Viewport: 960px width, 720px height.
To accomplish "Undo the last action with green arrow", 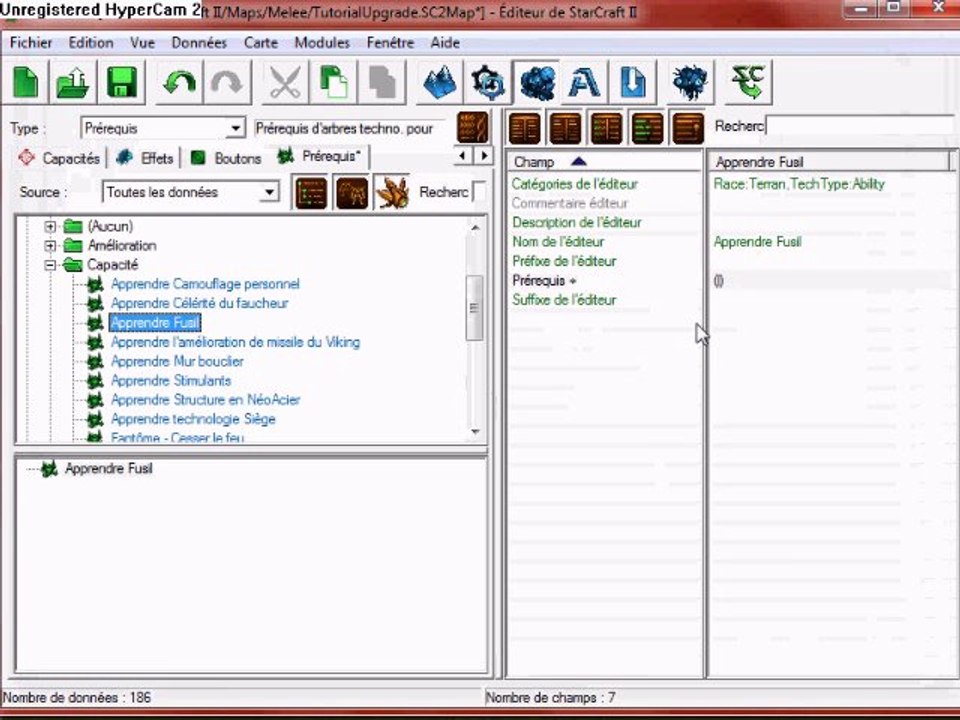I will point(179,83).
